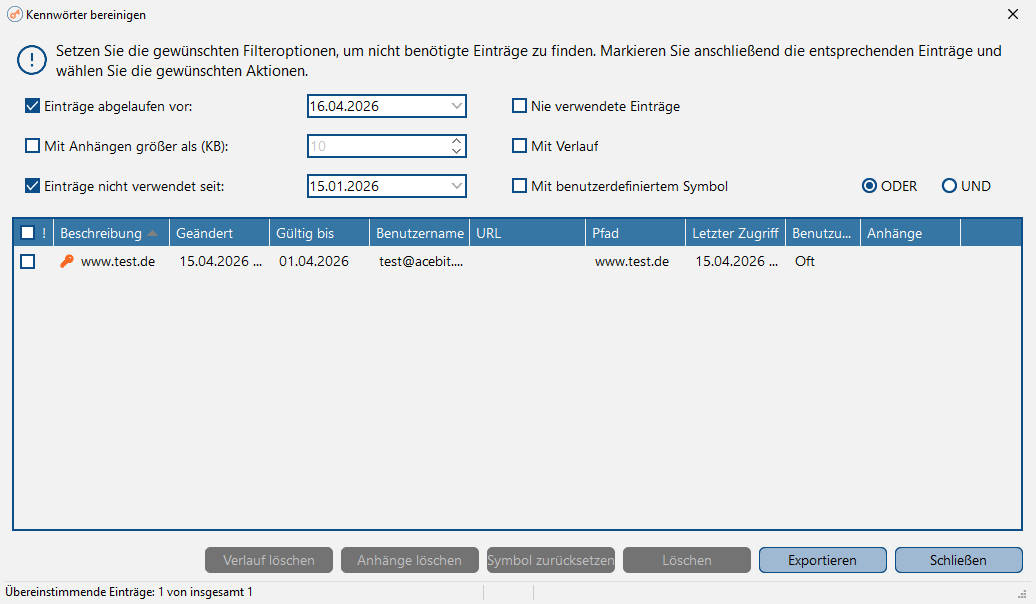Decrease attachment size KB spinner down arrow
This screenshot has width=1036, height=604.
pyautogui.click(x=457, y=151)
